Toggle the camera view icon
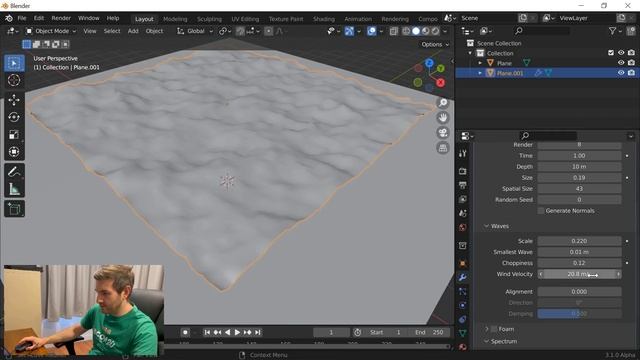 pyautogui.click(x=443, y=133)
